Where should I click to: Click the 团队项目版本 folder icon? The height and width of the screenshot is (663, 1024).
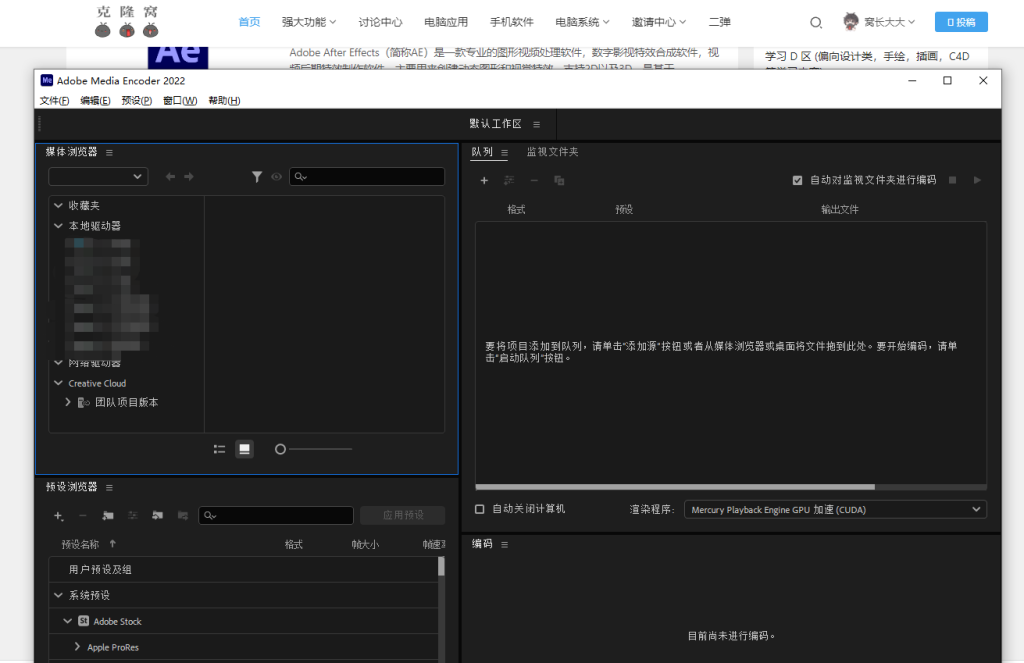84,403
